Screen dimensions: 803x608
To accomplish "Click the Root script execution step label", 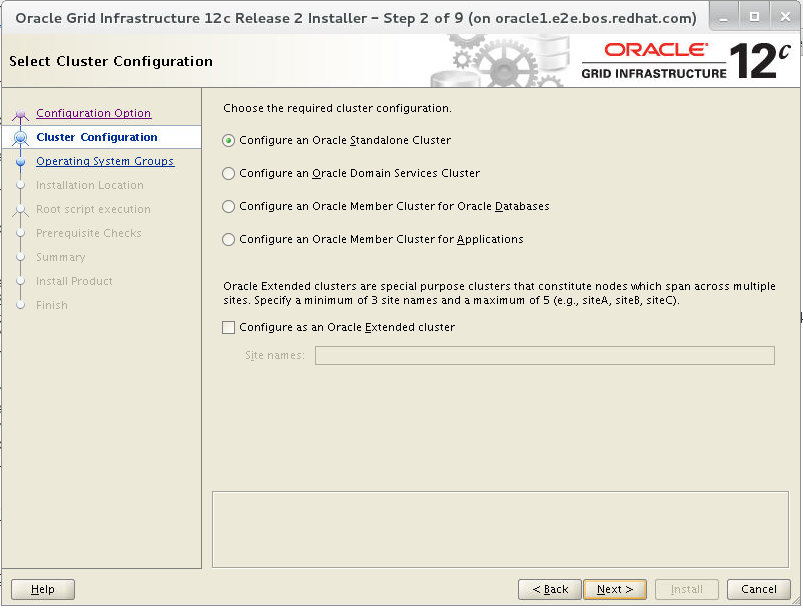I will [x=93, y=209].
